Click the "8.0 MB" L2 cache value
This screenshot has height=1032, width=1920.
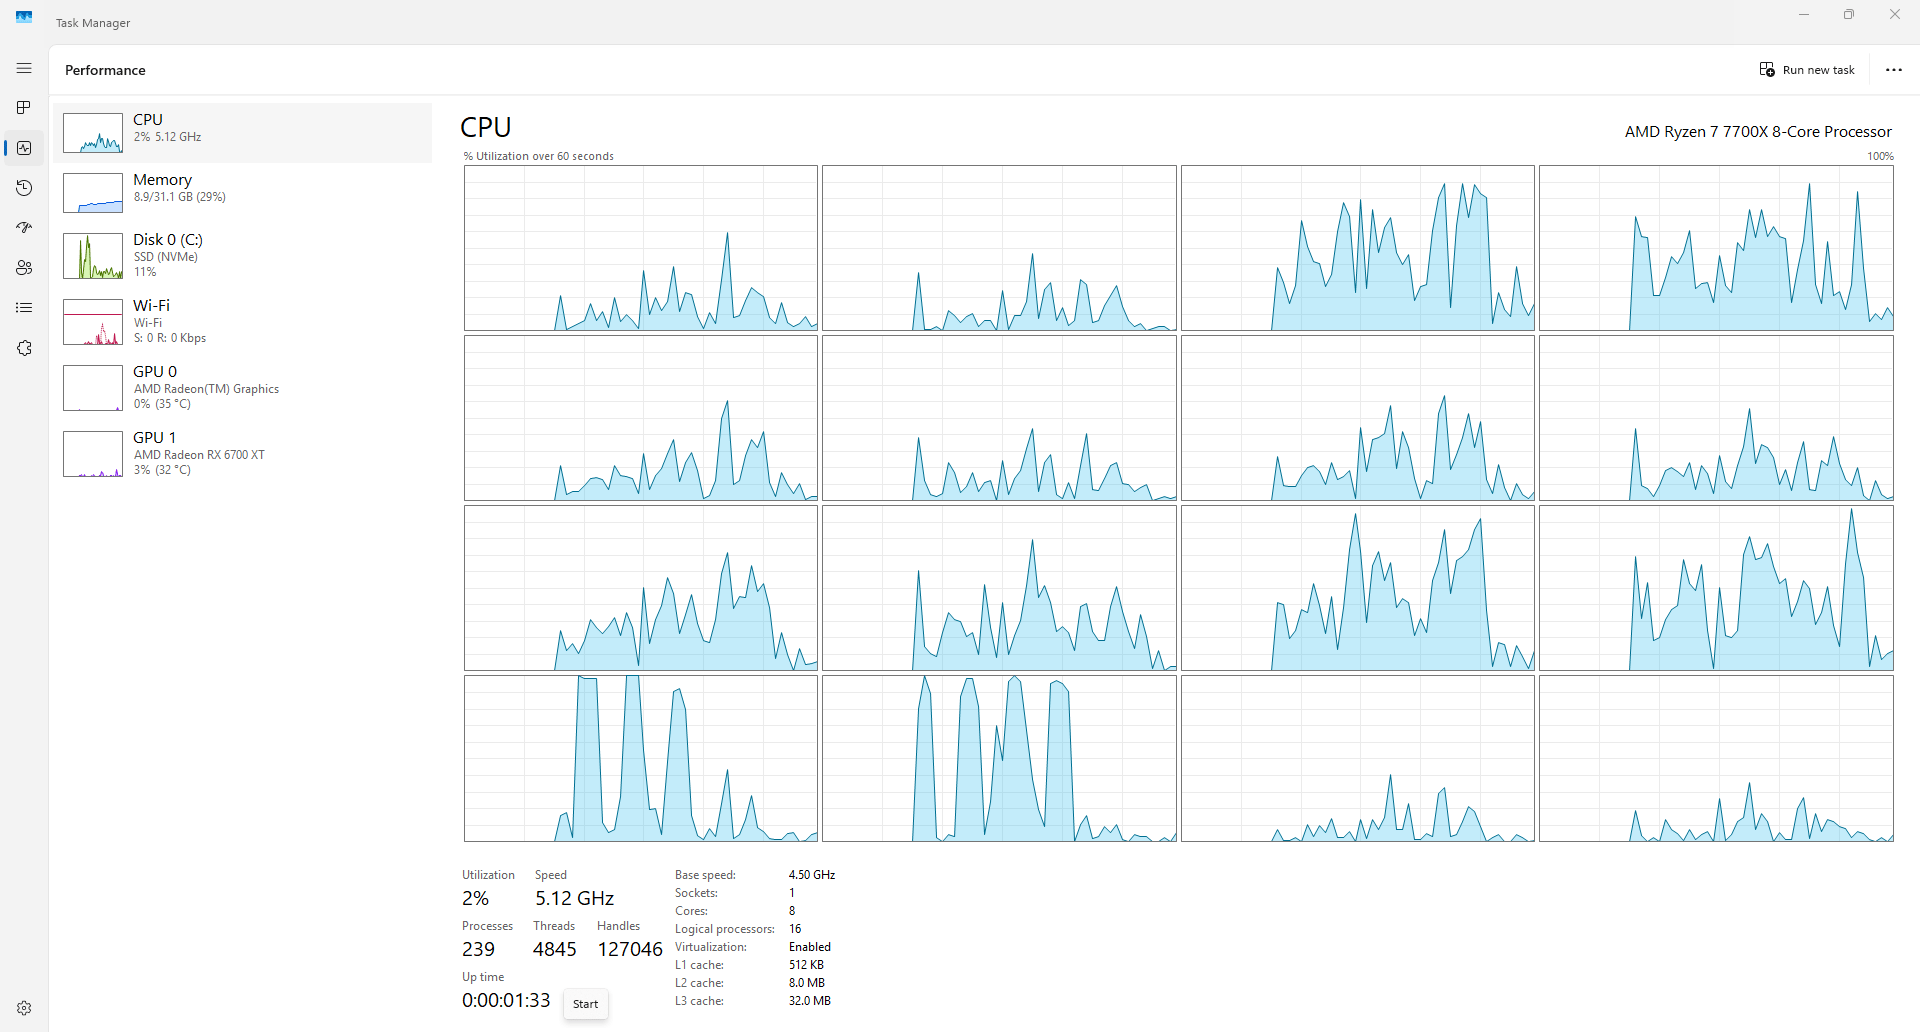click(807, 983)
